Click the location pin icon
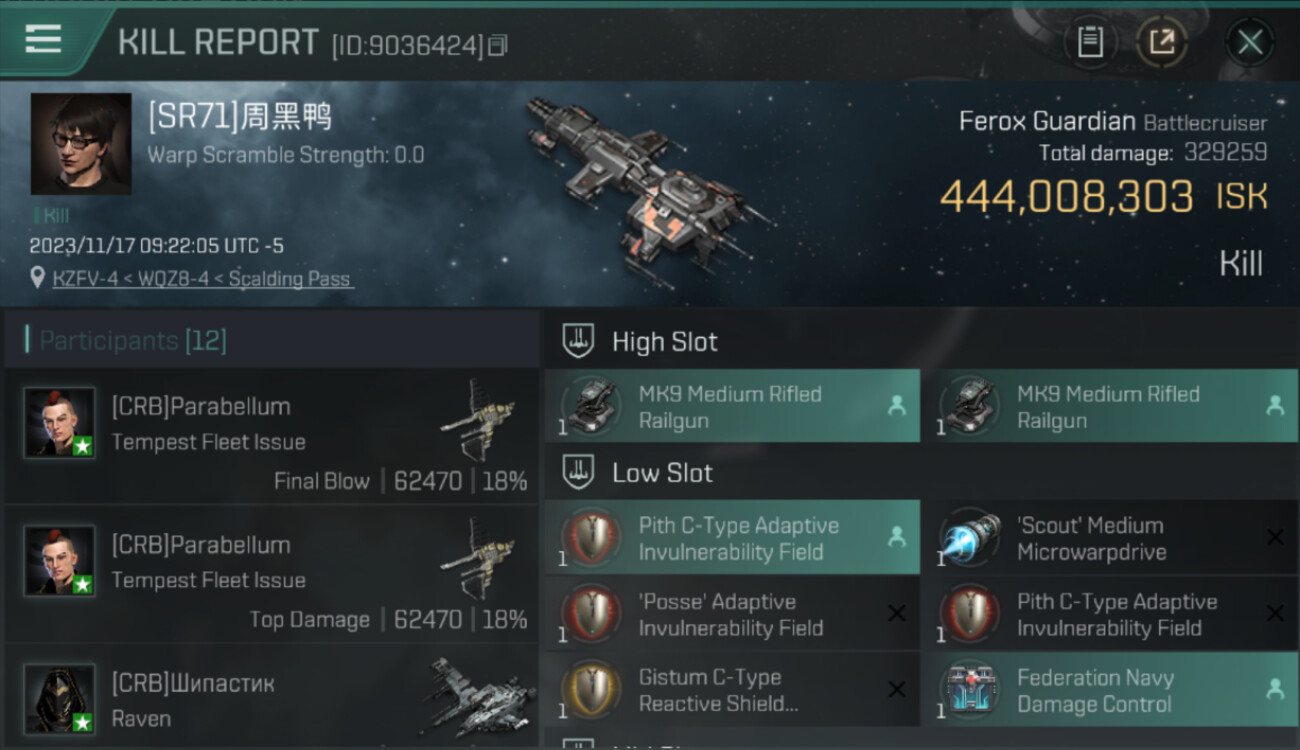1300x750 pixels. (38, 277)
